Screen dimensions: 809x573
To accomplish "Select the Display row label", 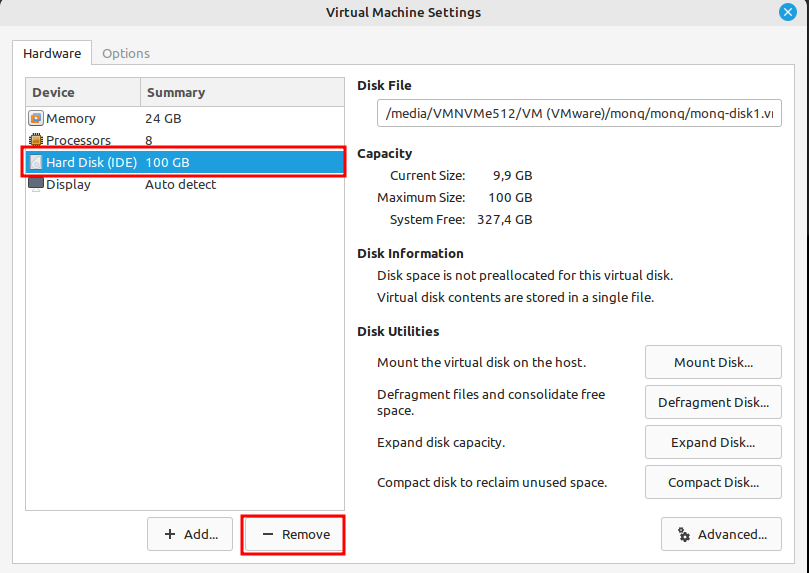I will tap(68, 184).
